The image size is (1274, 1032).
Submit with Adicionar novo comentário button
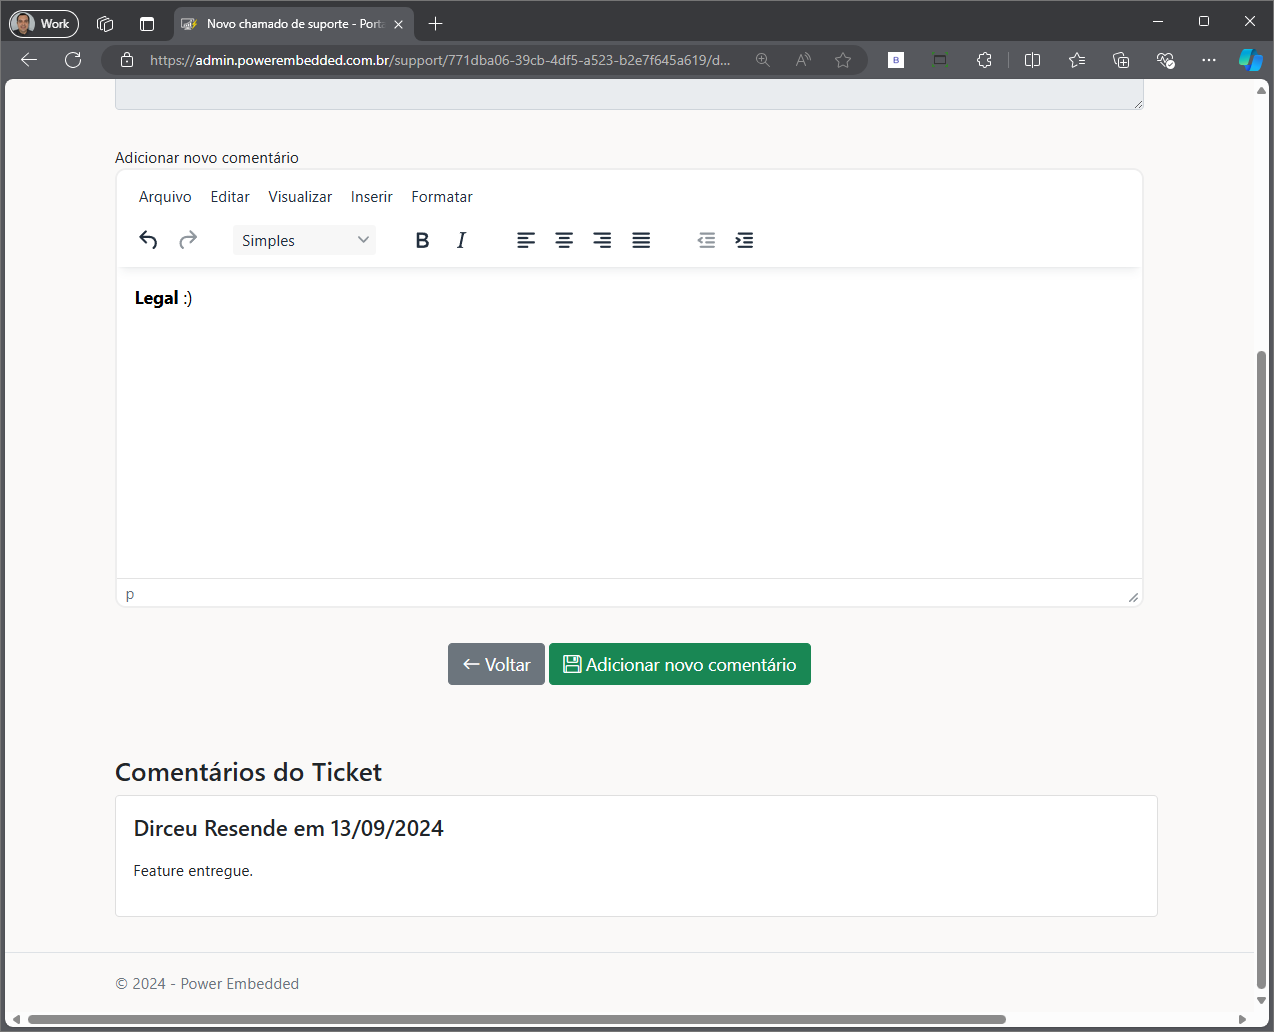tap(679, 664)
